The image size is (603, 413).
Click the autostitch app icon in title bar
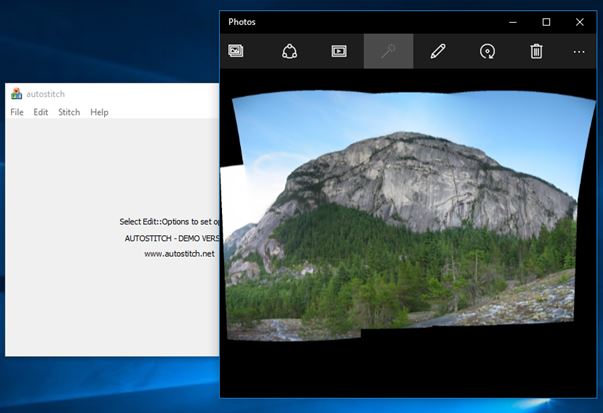coord(16,94)
